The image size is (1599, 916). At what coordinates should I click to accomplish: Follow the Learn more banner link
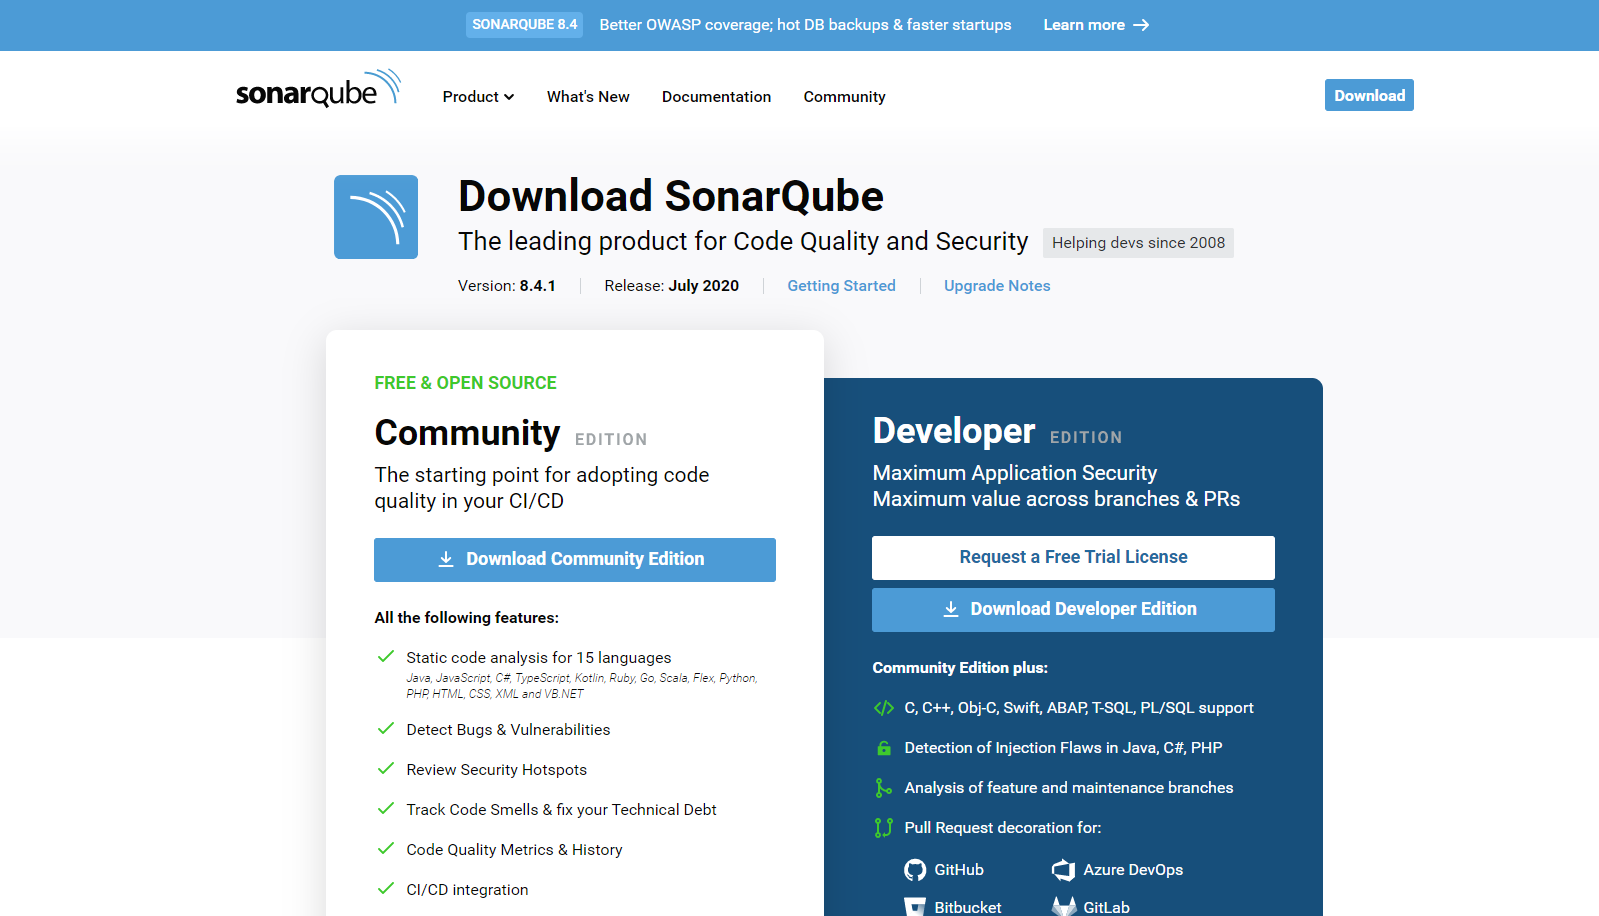coord(1096,25)
